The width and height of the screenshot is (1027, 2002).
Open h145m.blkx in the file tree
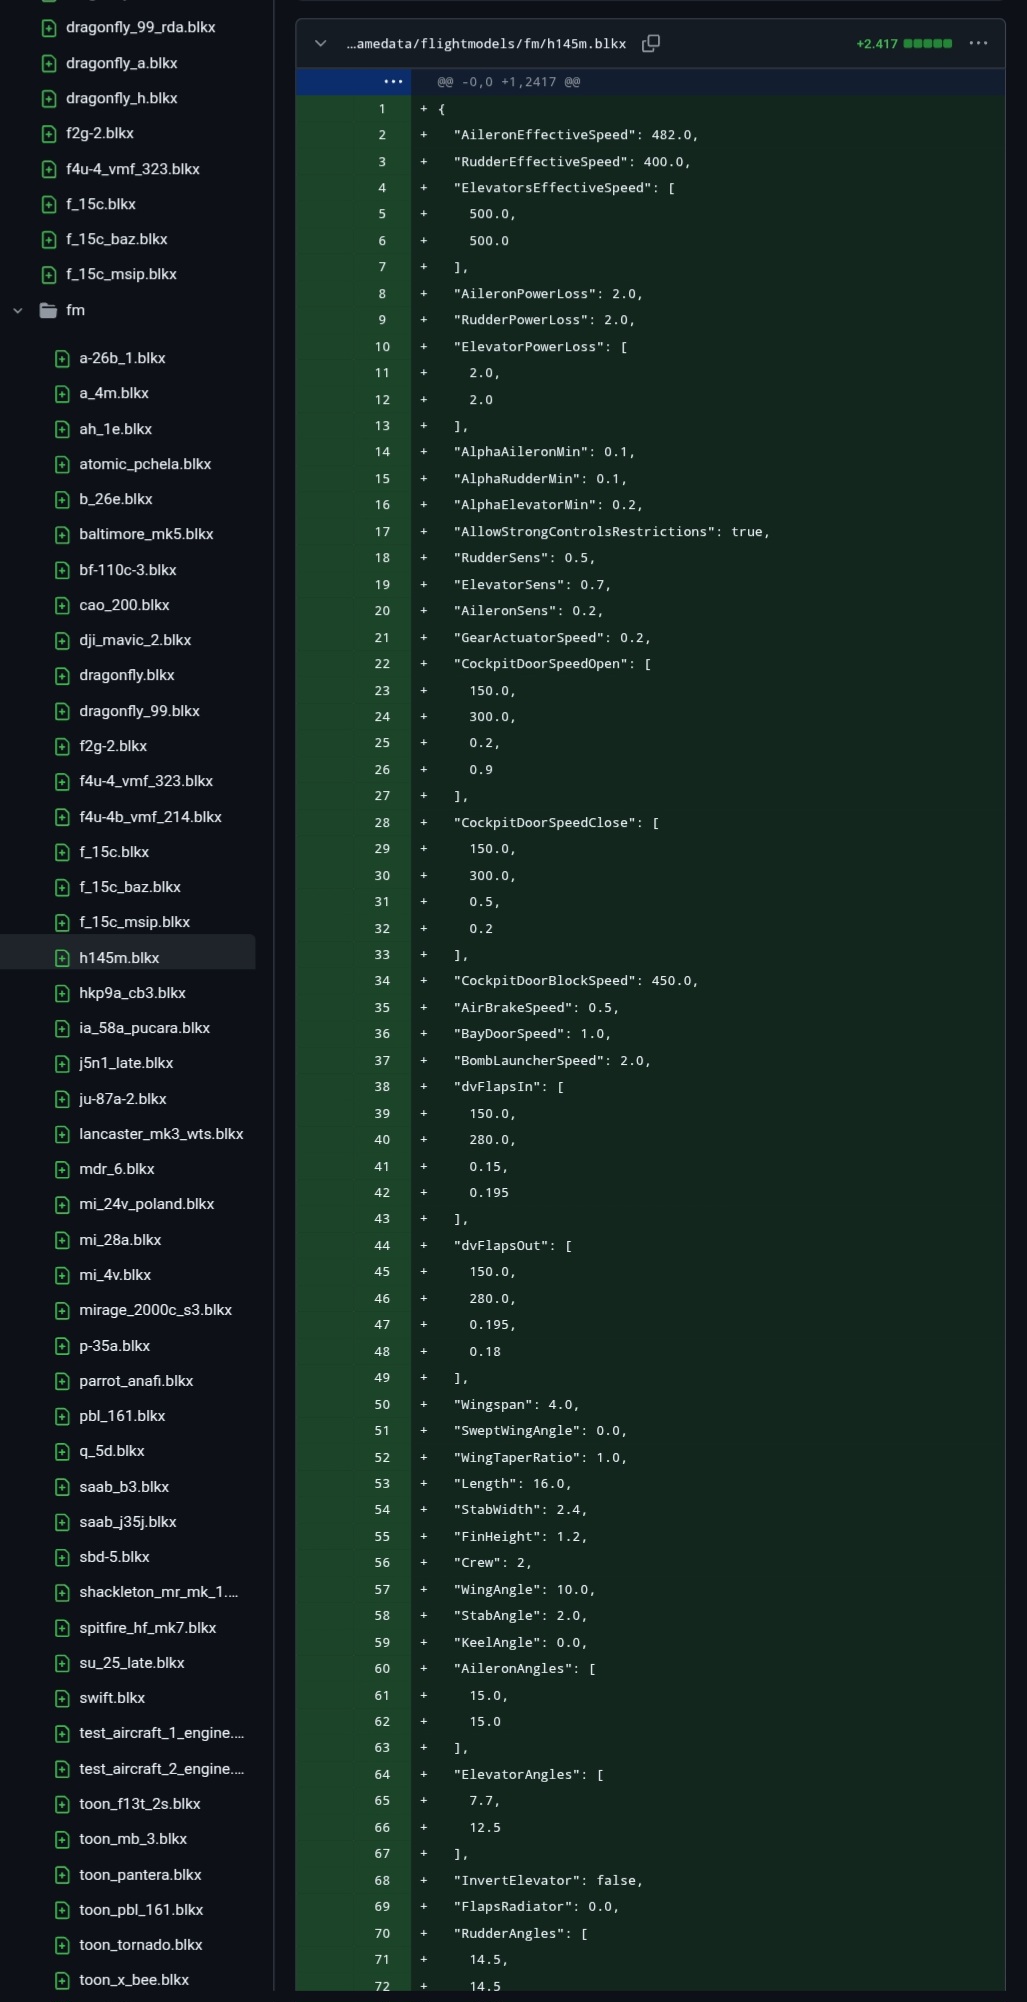[x=119, y=958]
